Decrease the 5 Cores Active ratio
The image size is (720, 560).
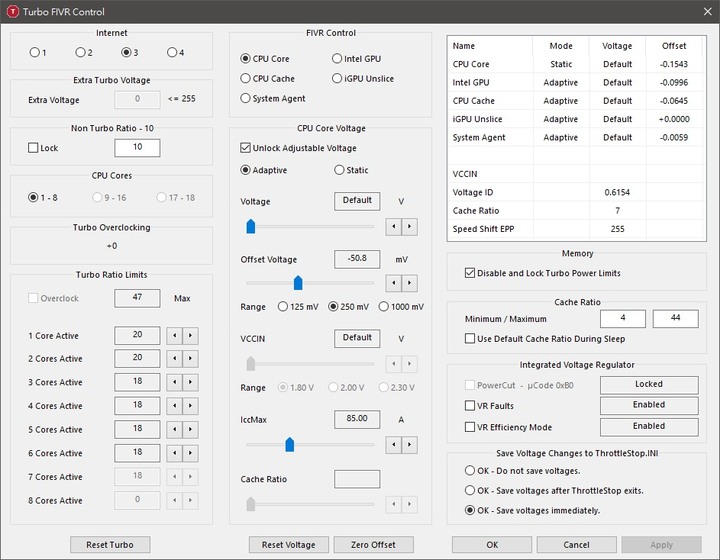(175, 430)
